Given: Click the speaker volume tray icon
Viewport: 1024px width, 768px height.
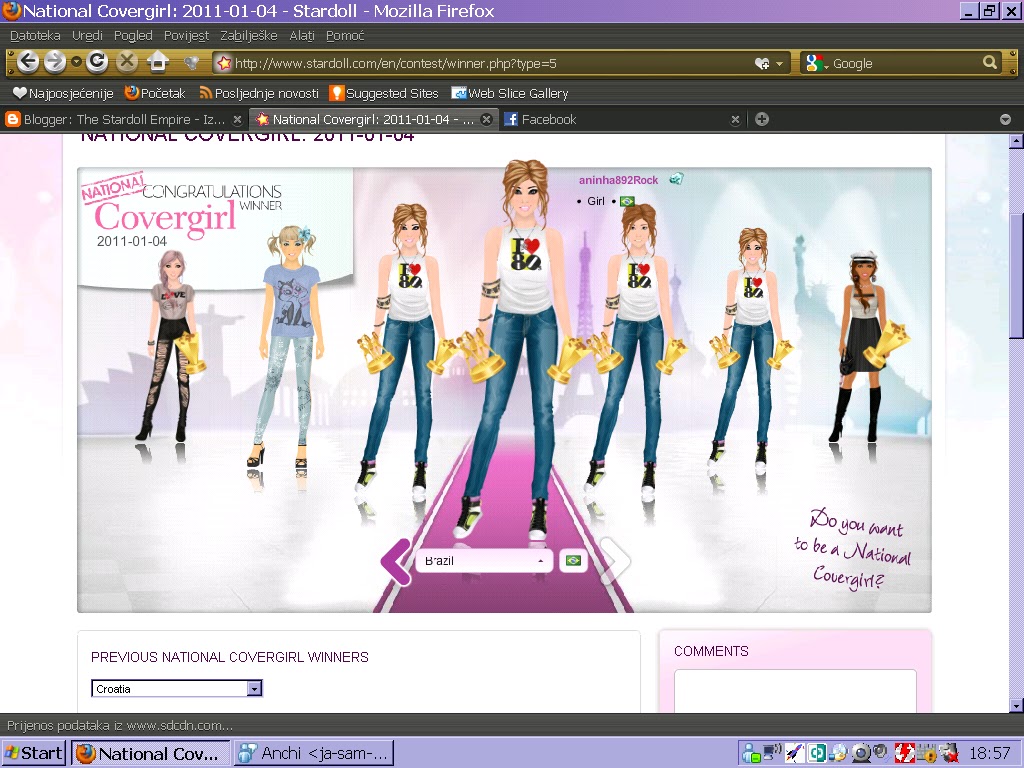Looking at the screenshot, I should (x=882, y=752).
